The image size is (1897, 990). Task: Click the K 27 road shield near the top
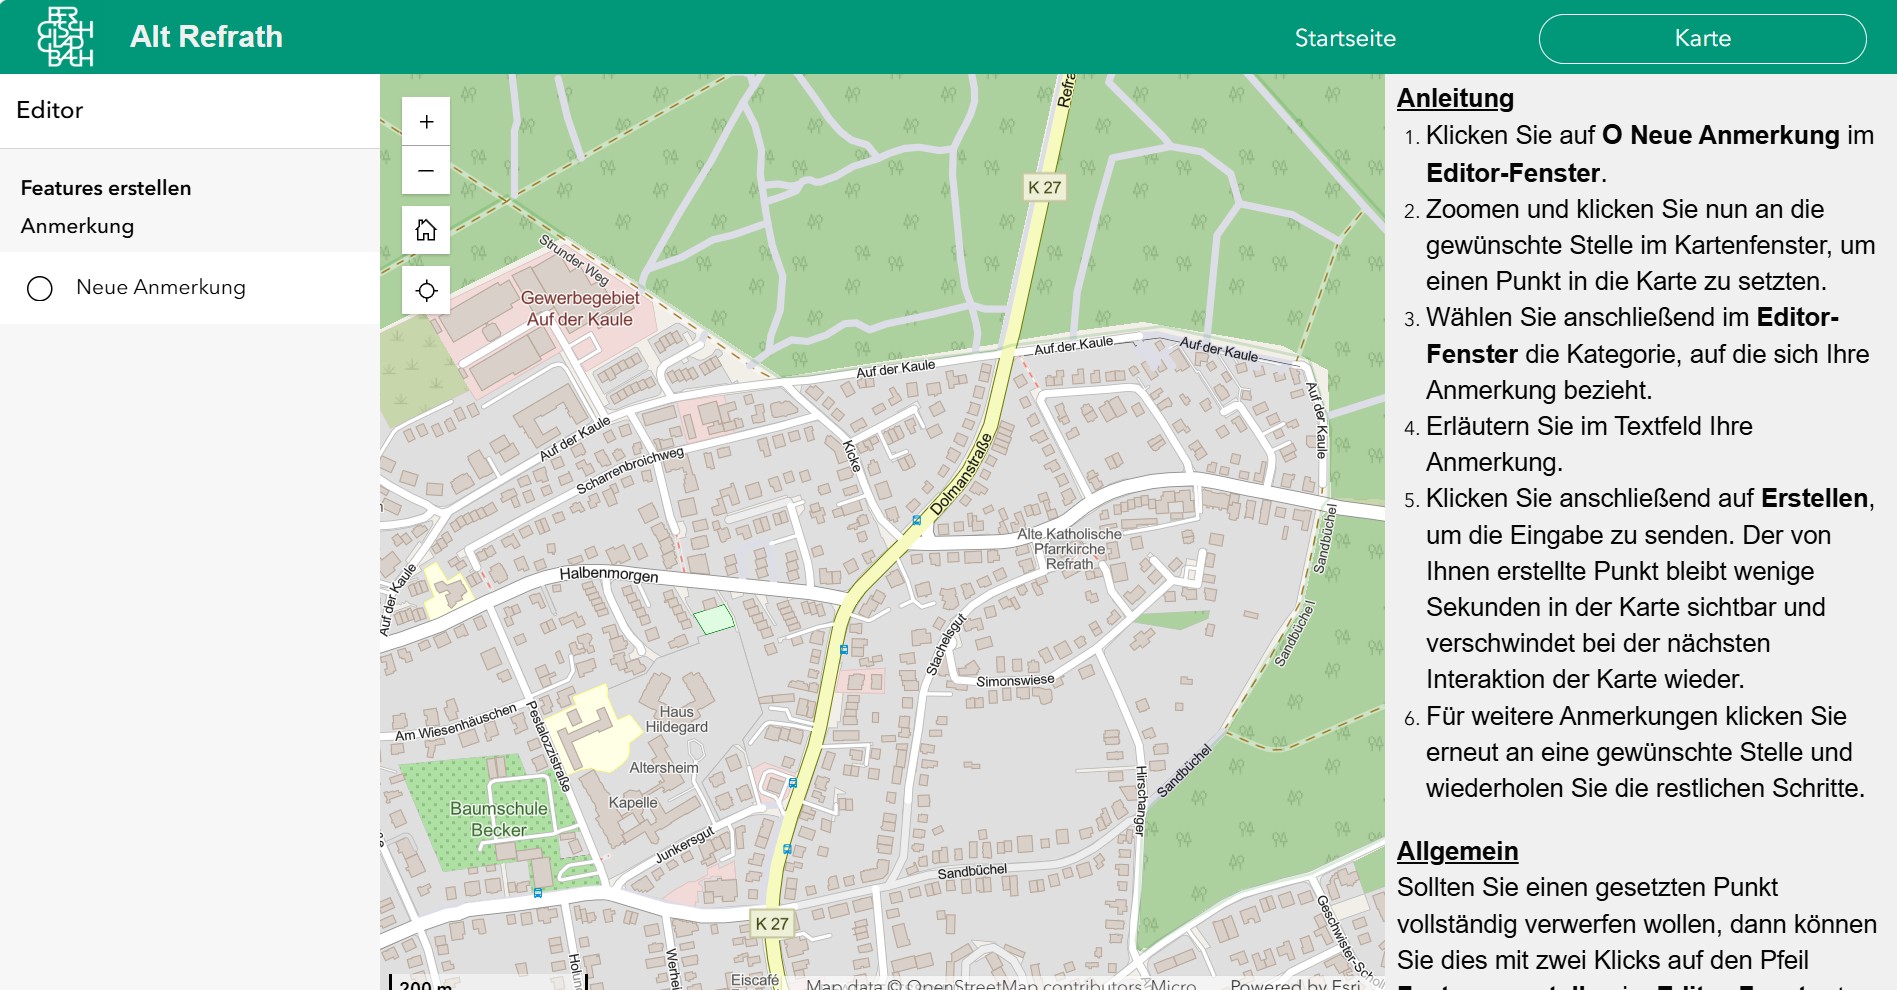point(1044,187)
